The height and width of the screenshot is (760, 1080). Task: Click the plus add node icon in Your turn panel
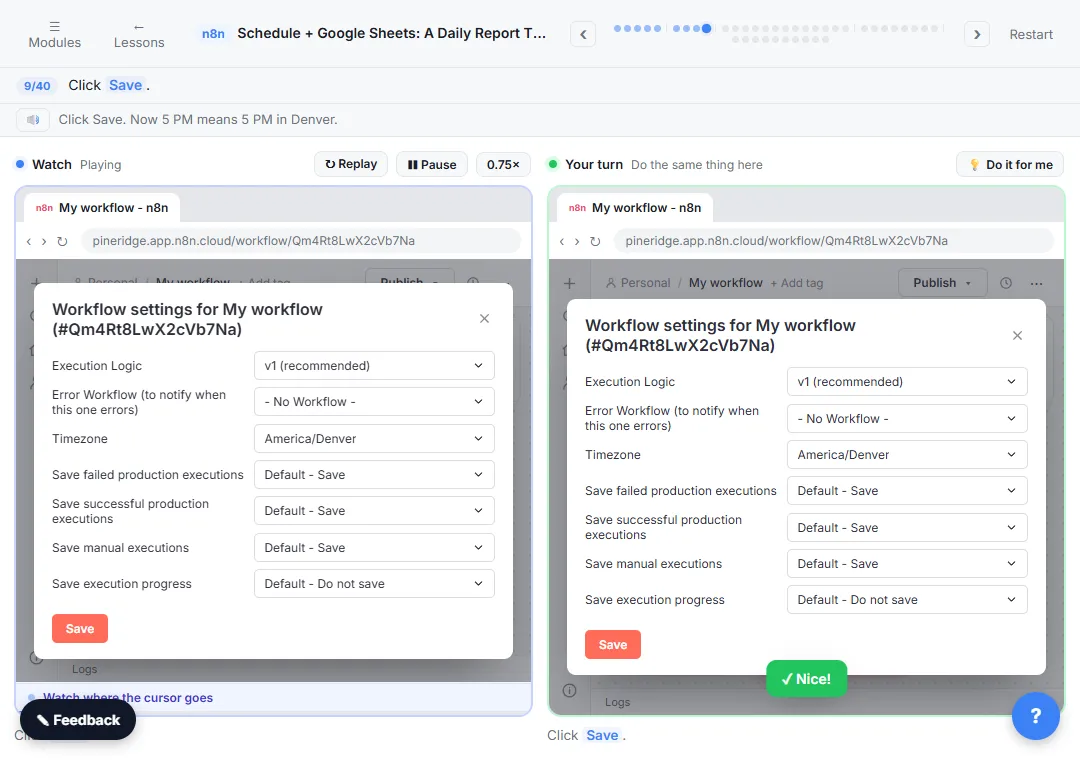click(570, 283)
